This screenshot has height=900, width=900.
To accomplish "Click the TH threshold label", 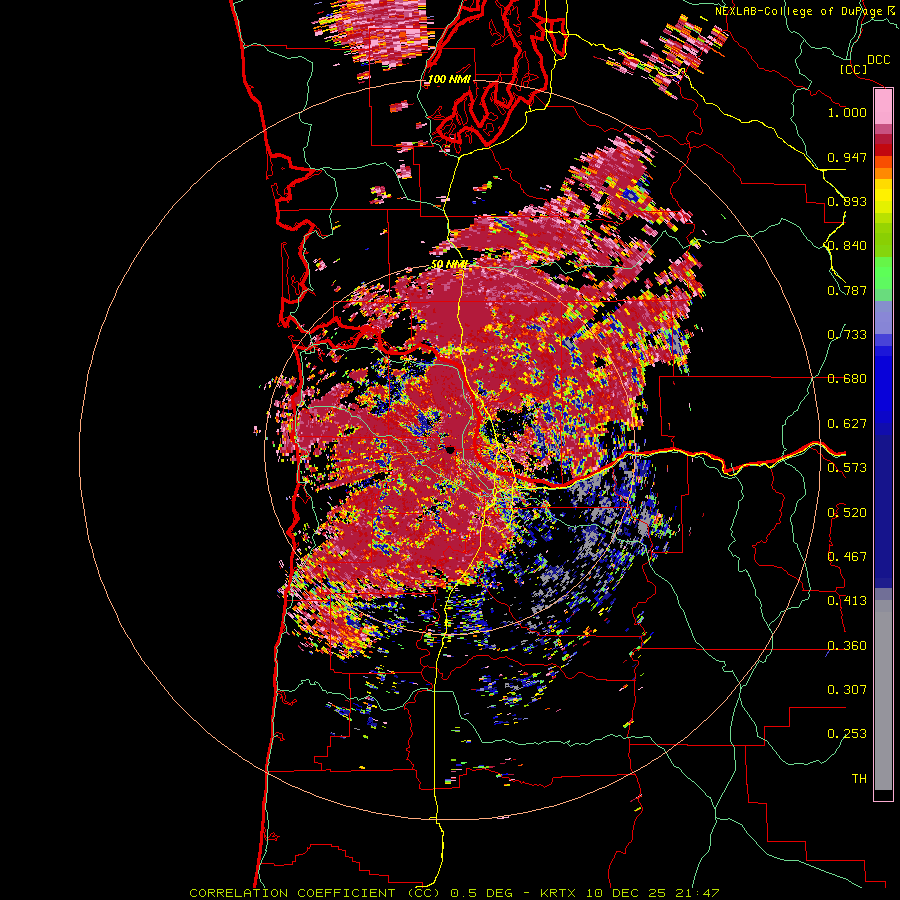I will [x=859, y=779].
